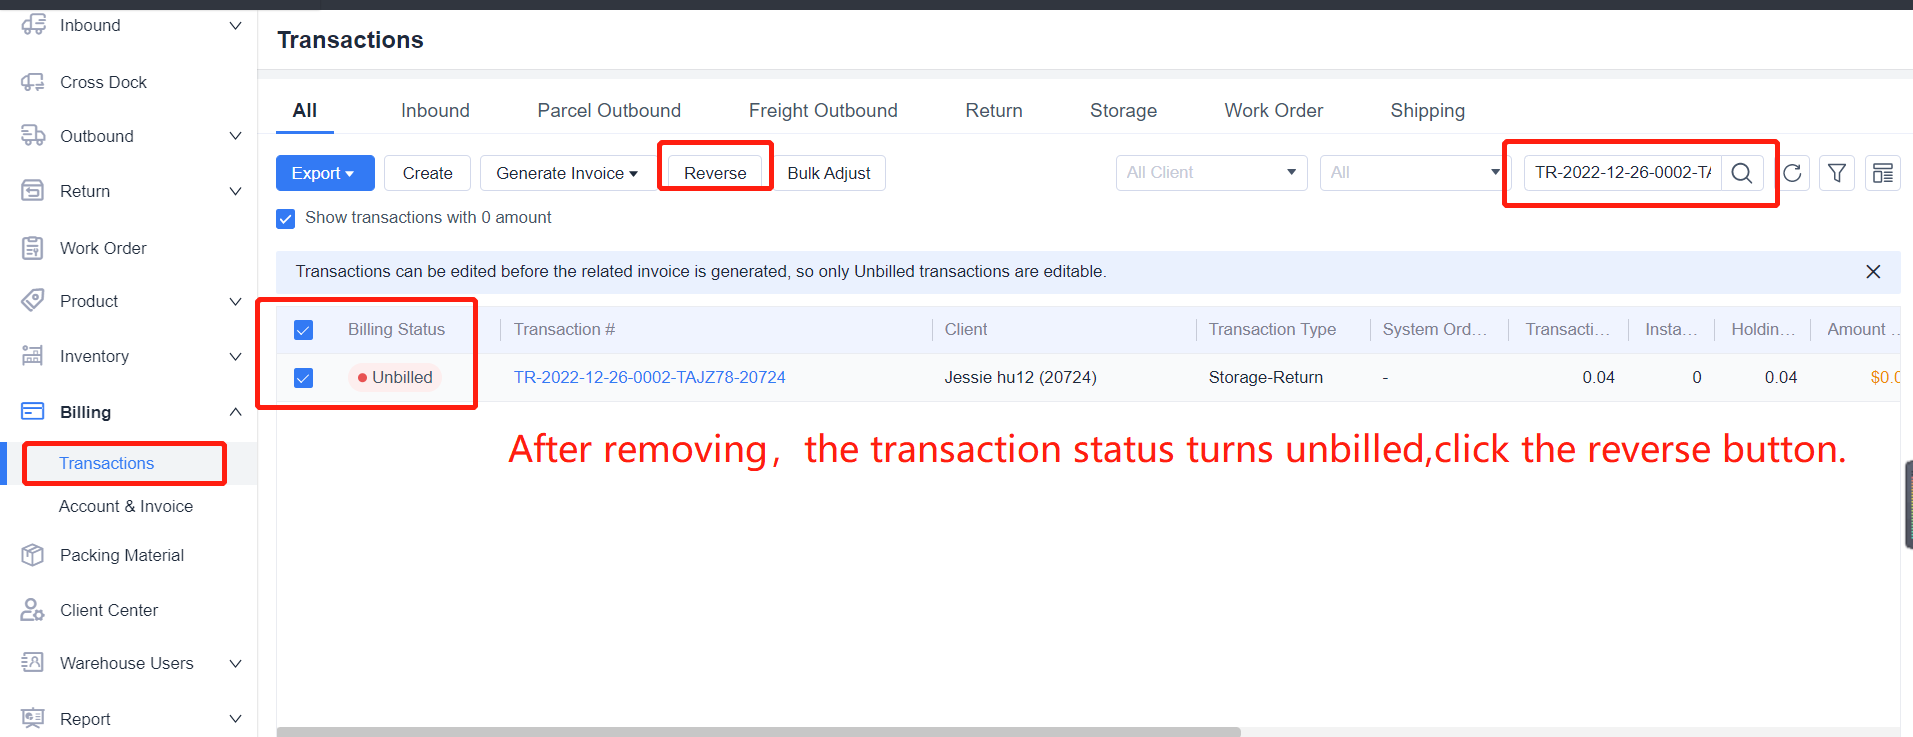Click the Client column header
1913x737 pixels.
(966, 330)
